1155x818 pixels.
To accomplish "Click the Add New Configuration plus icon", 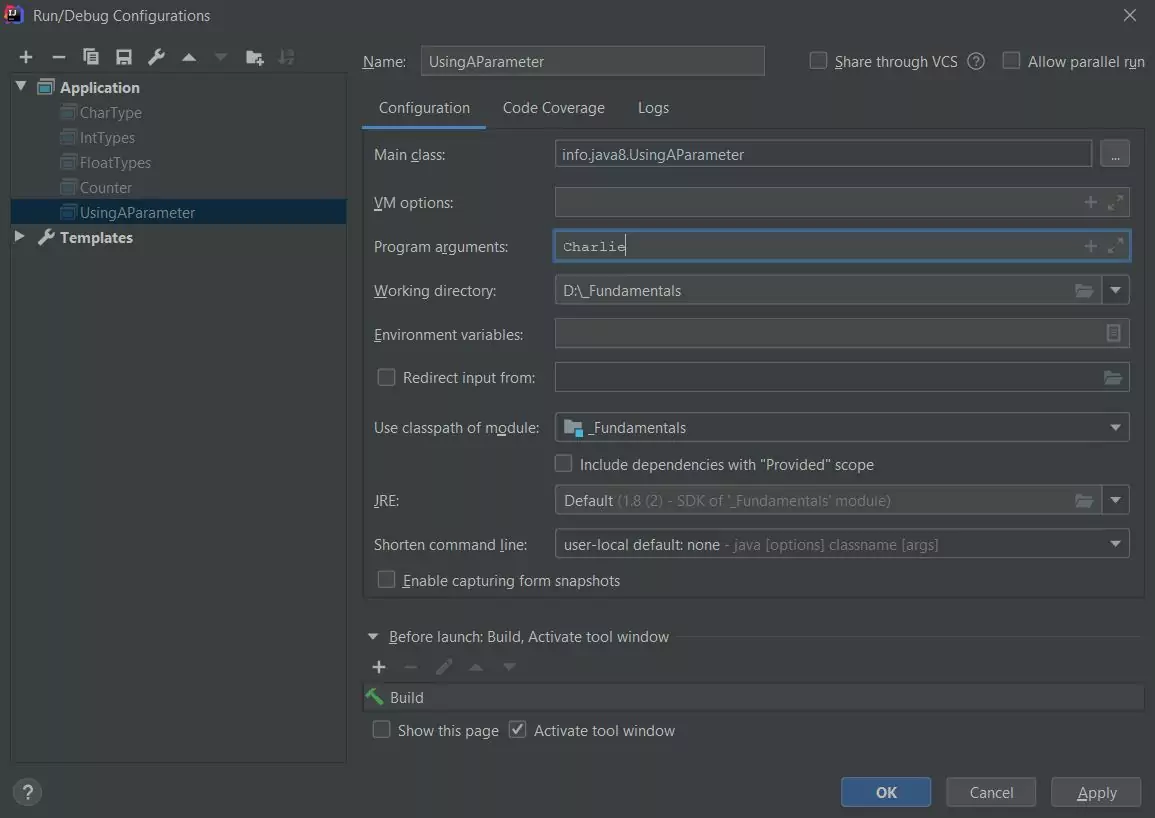I will (26, 57).
